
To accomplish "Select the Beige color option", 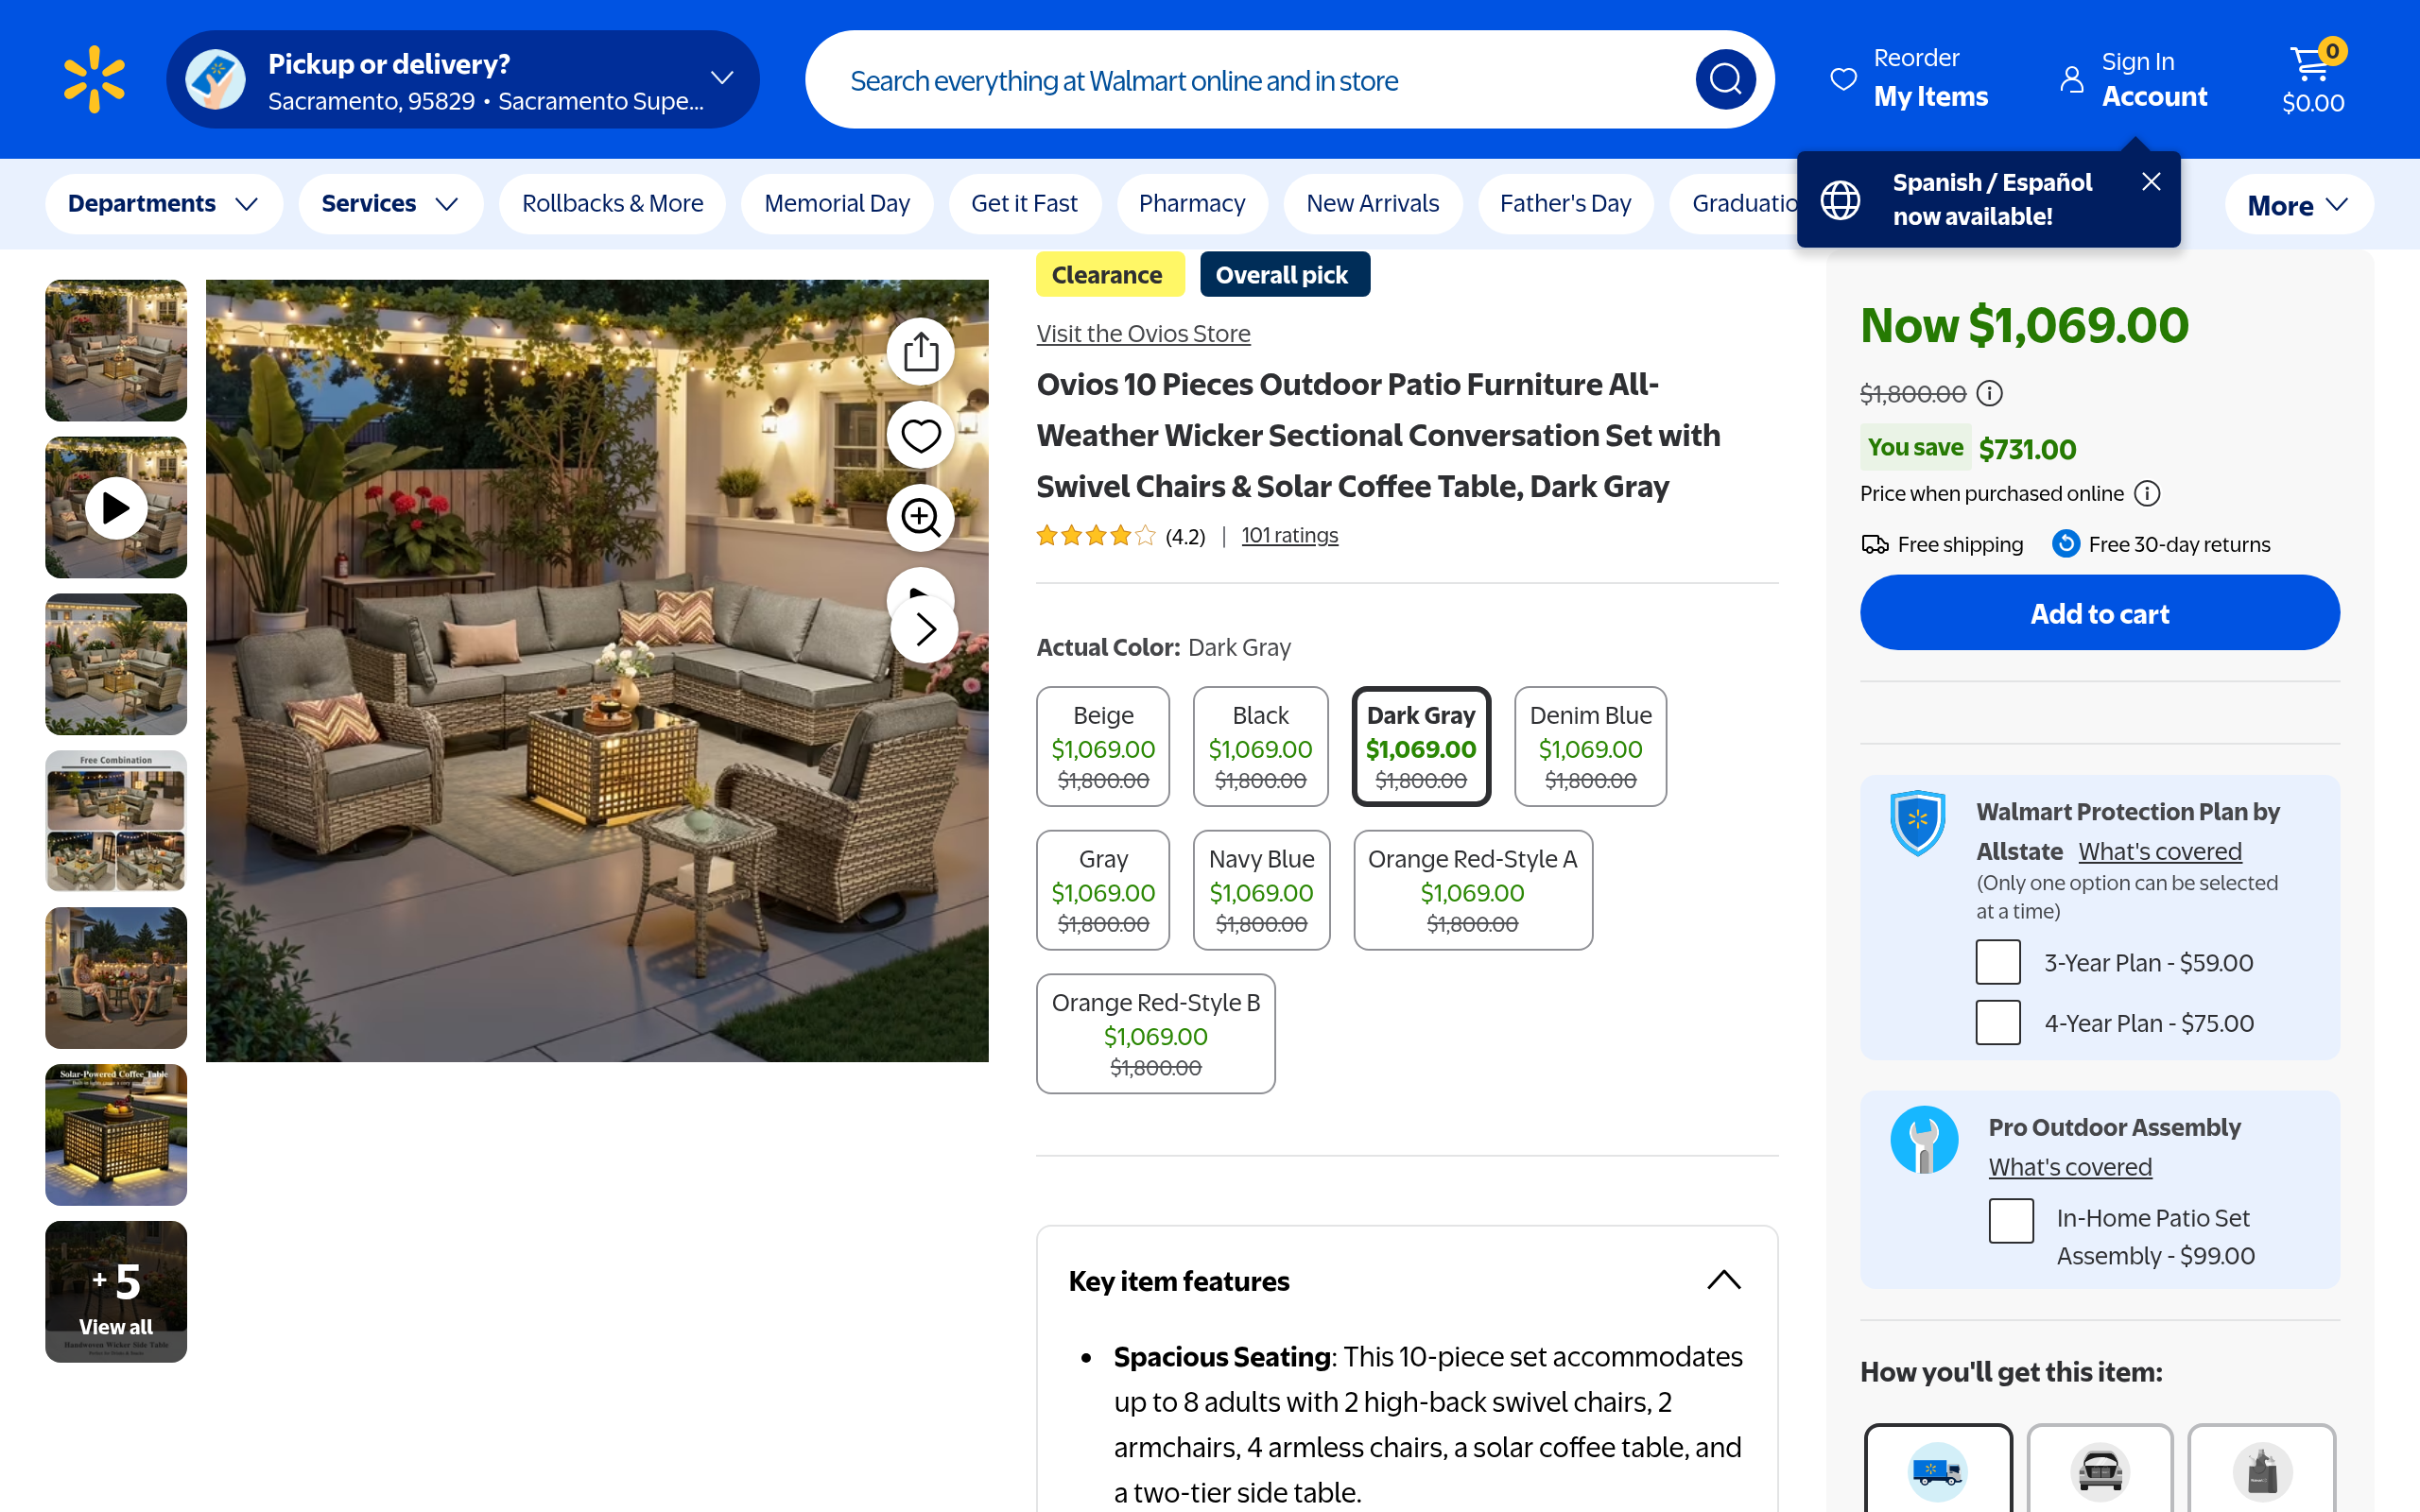I will click(x=1103, y=746).
